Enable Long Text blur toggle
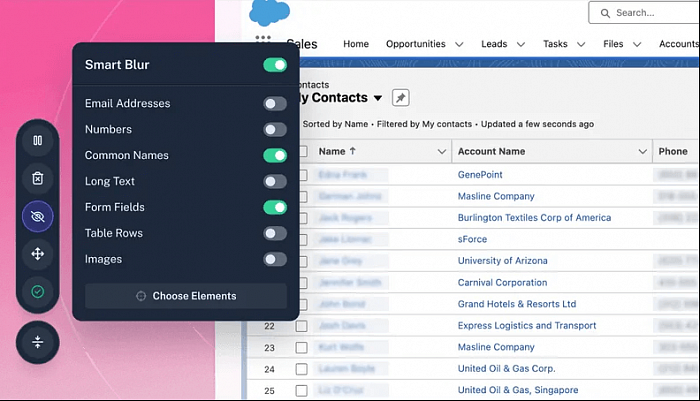 [x=275, y=181]
